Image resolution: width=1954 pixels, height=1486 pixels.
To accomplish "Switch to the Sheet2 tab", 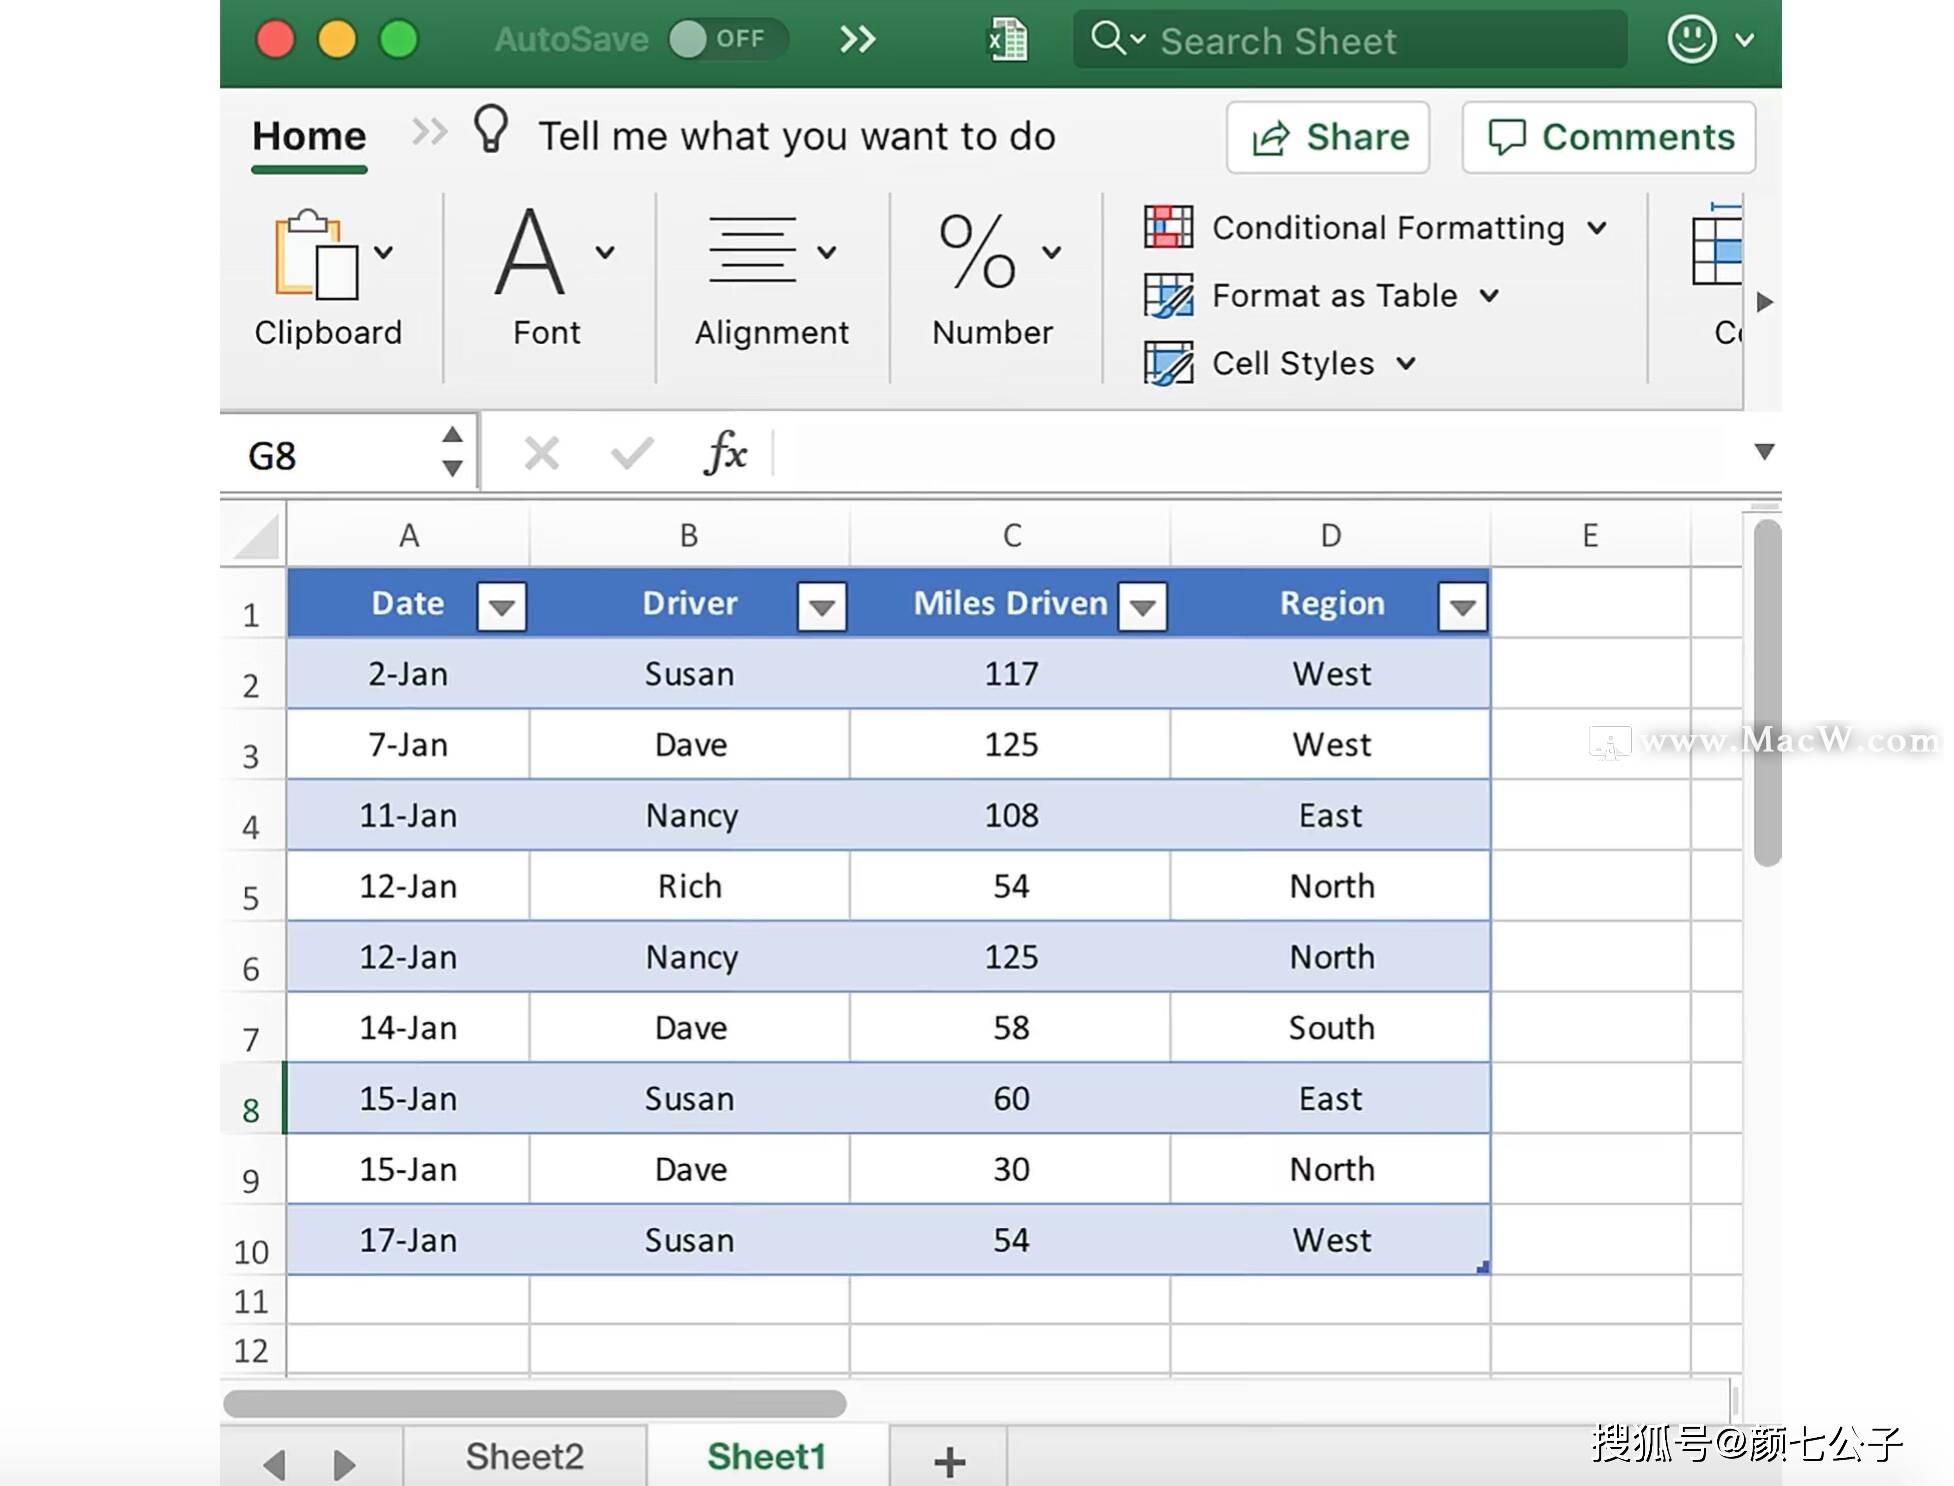I will point(524,1456).
